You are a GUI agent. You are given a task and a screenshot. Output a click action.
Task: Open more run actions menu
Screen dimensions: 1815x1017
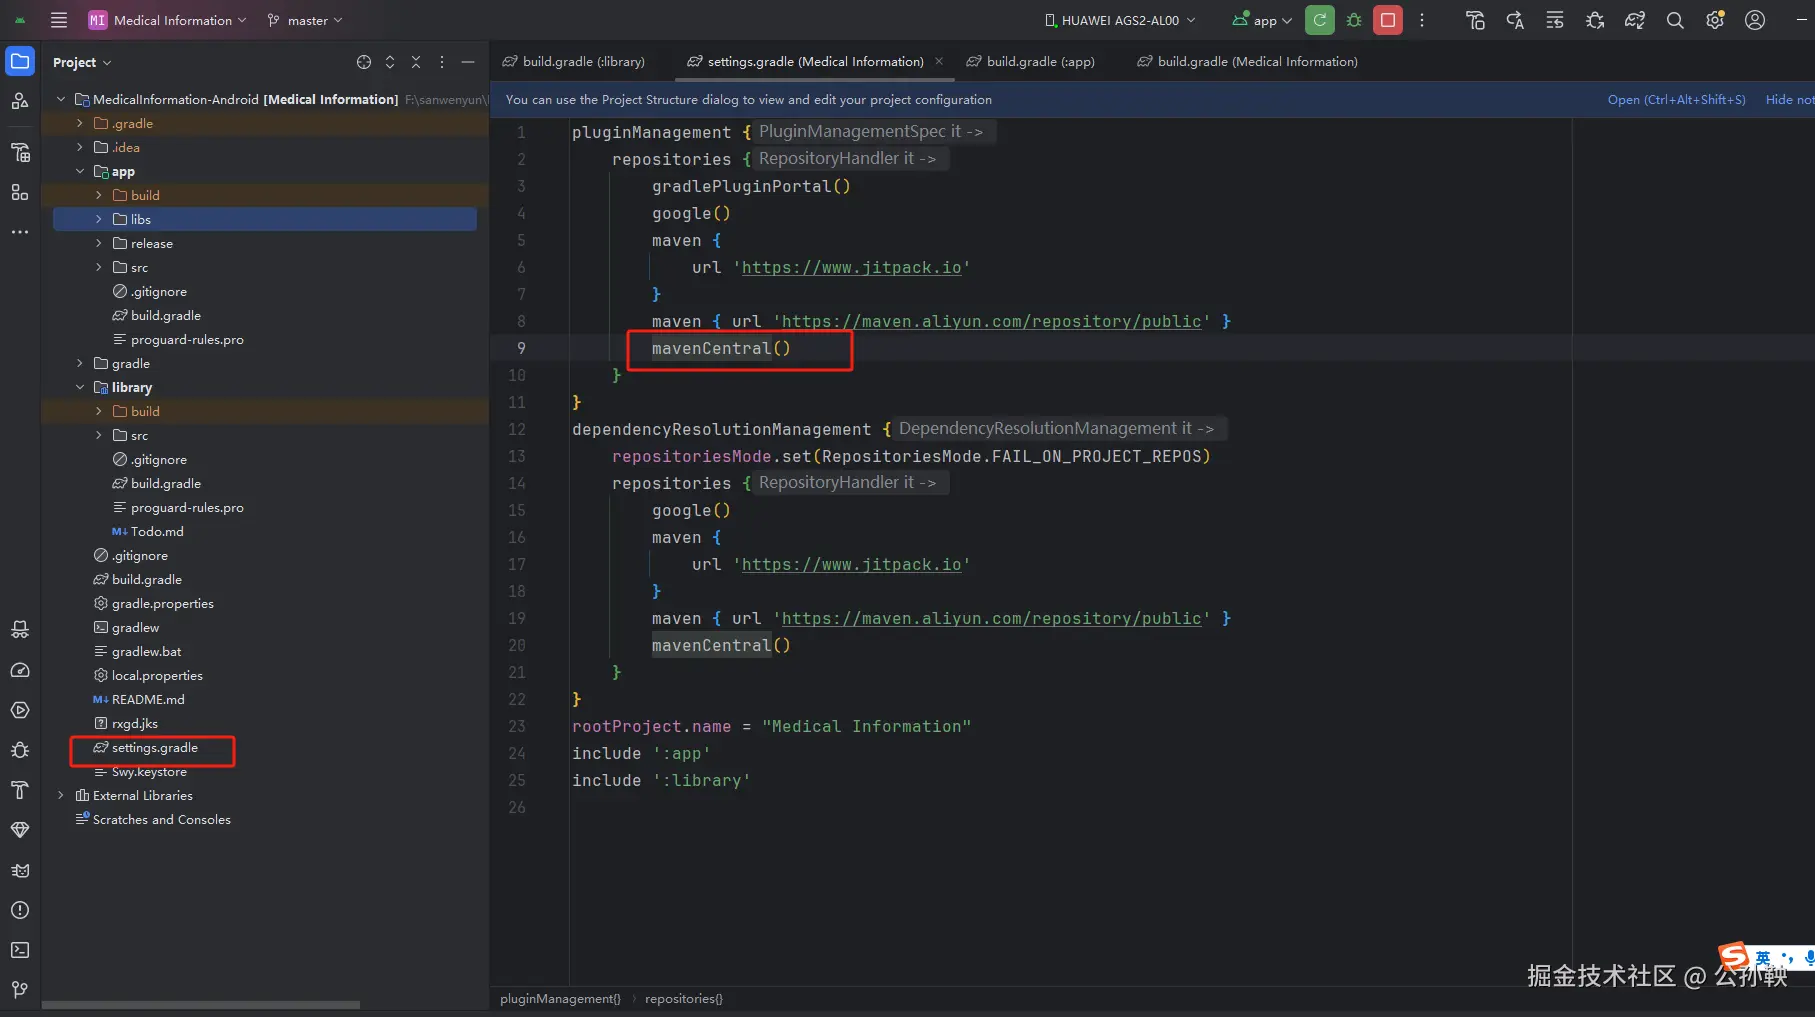tap(1422, 20)
